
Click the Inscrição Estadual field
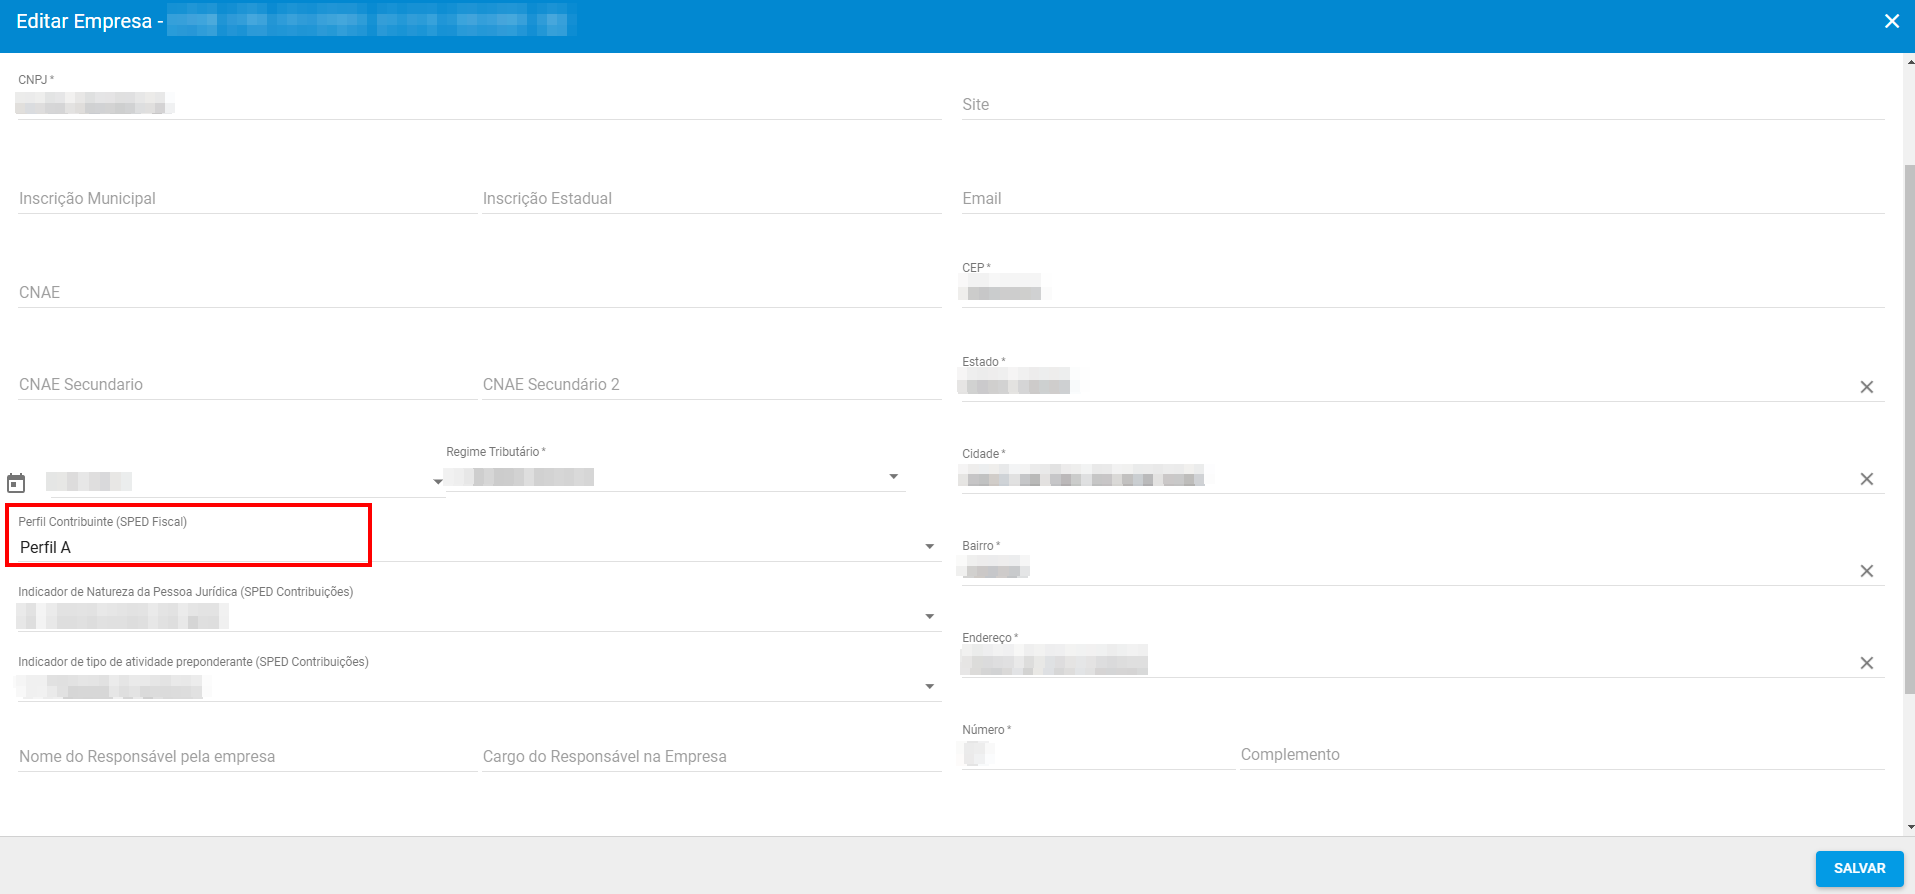pyautogui.click(x=711, y=198)
